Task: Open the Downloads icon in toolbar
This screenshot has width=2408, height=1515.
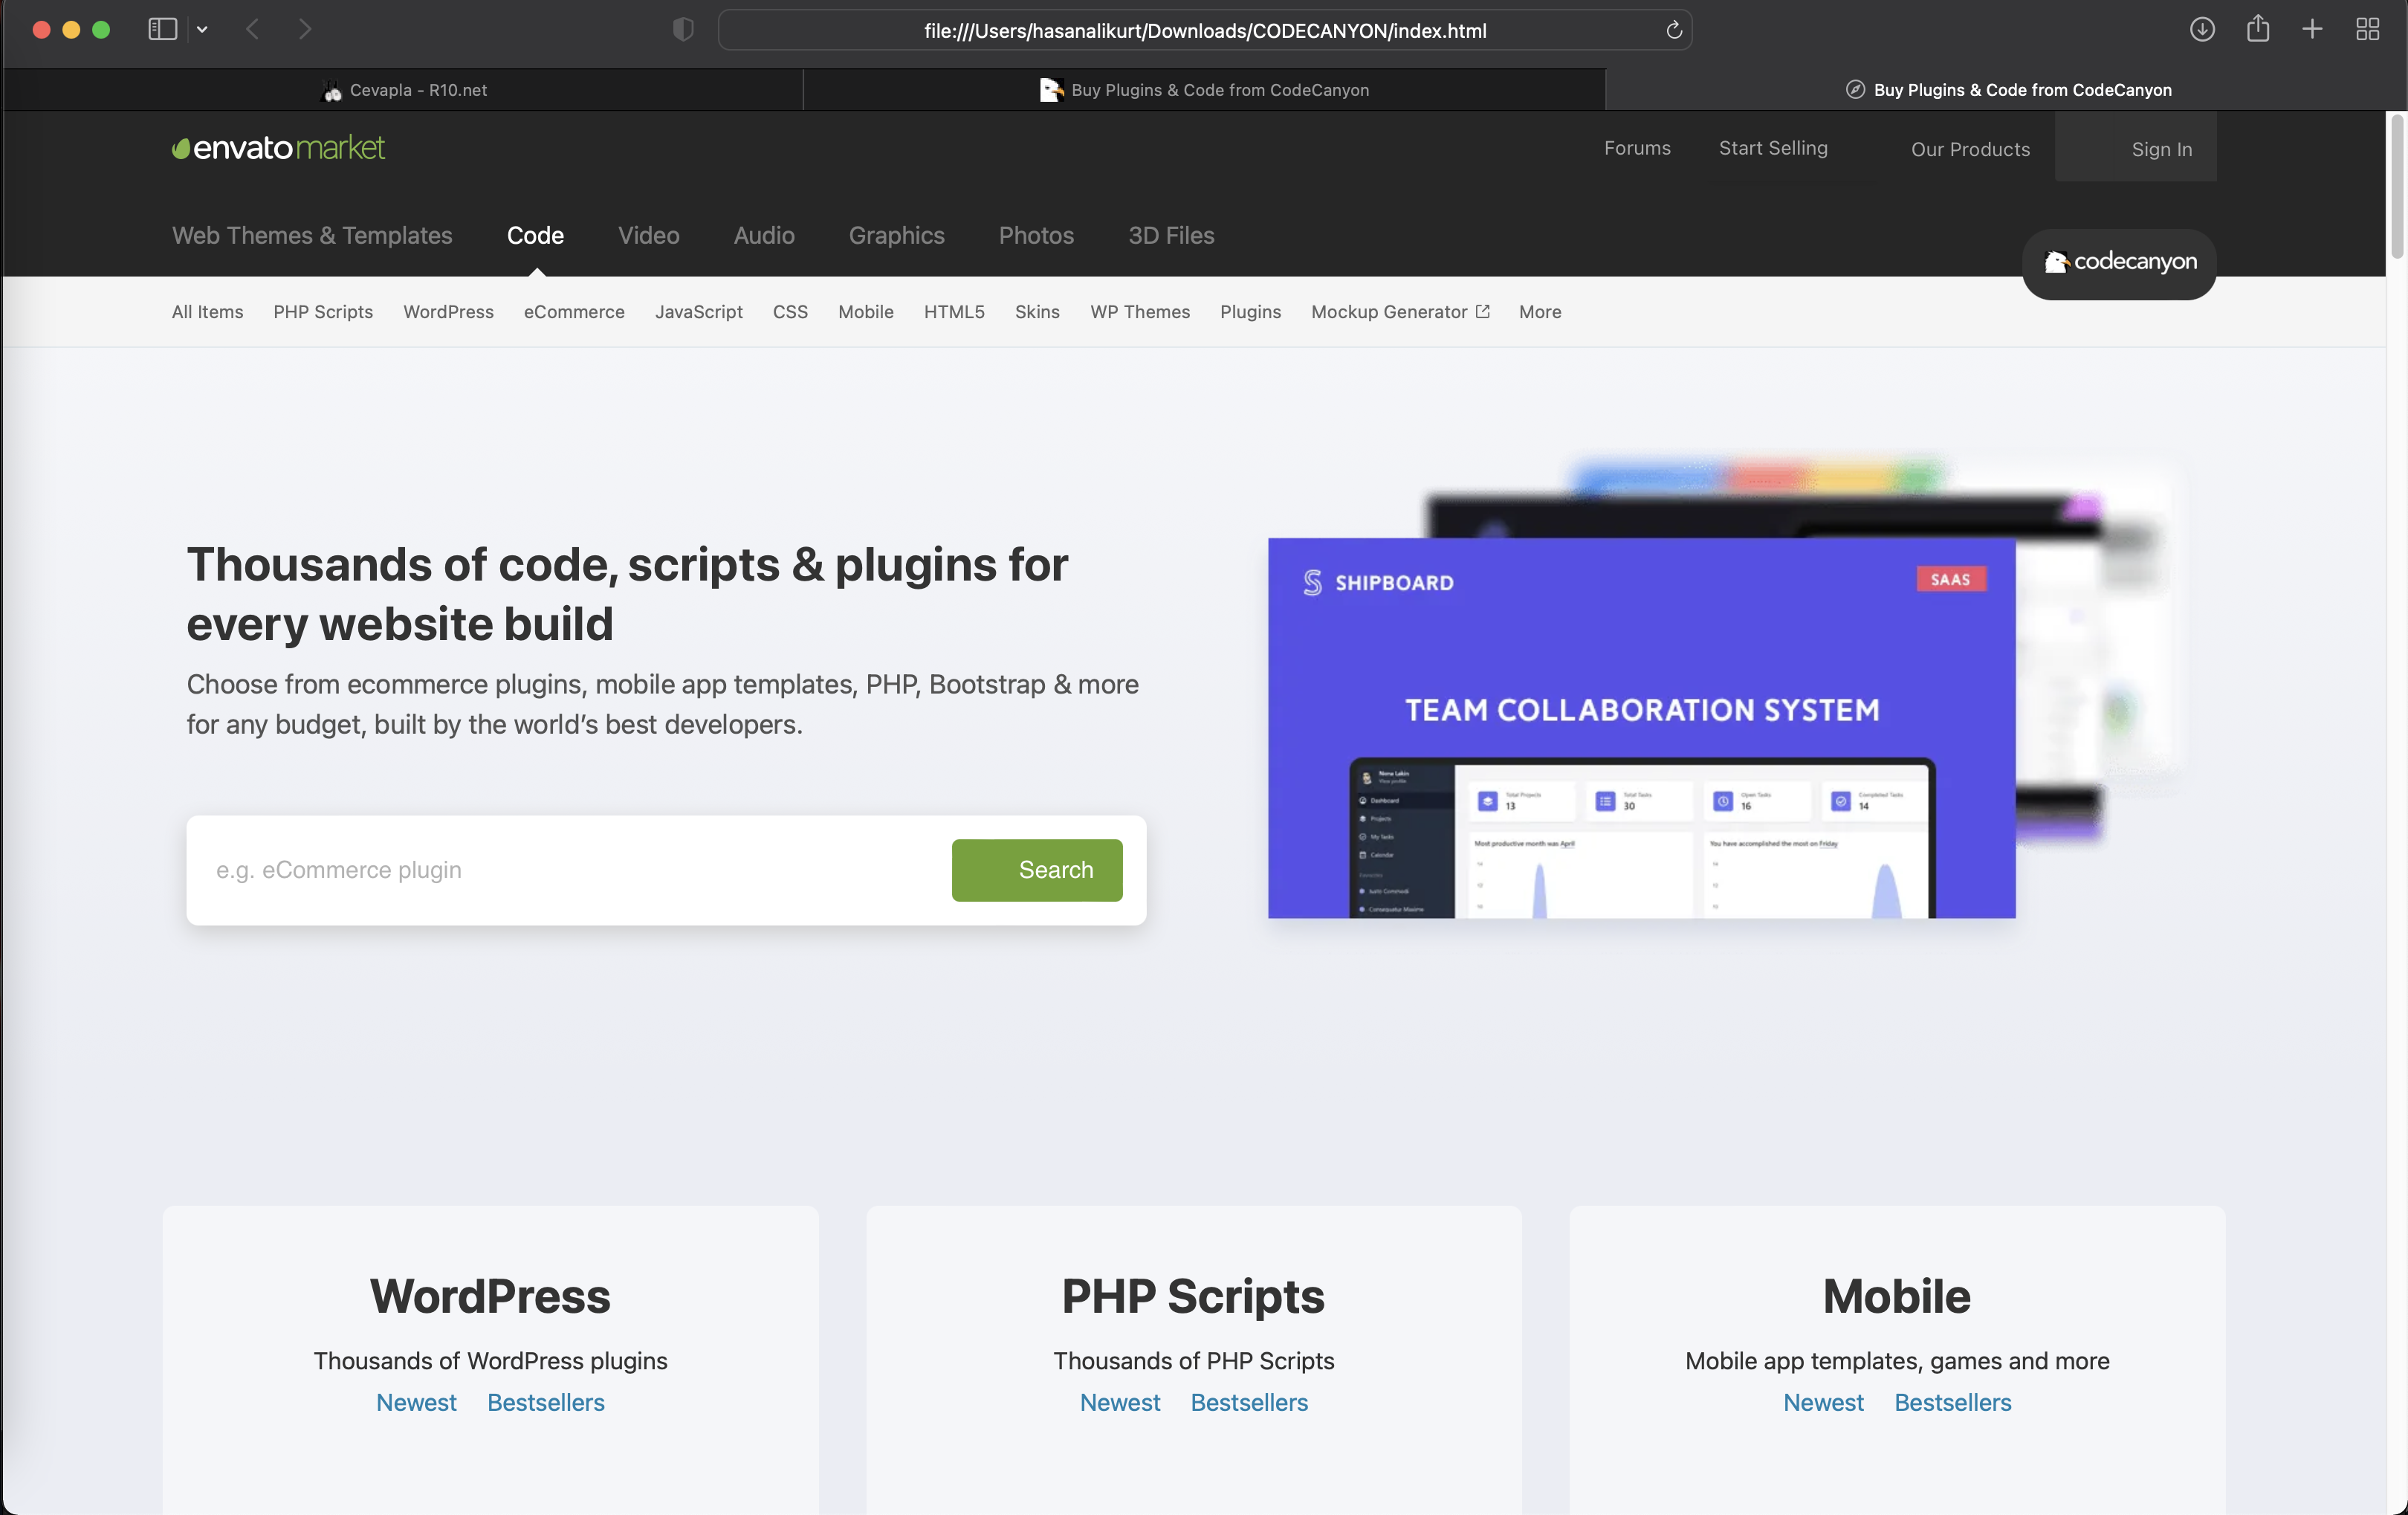Action: point(2202,29)
